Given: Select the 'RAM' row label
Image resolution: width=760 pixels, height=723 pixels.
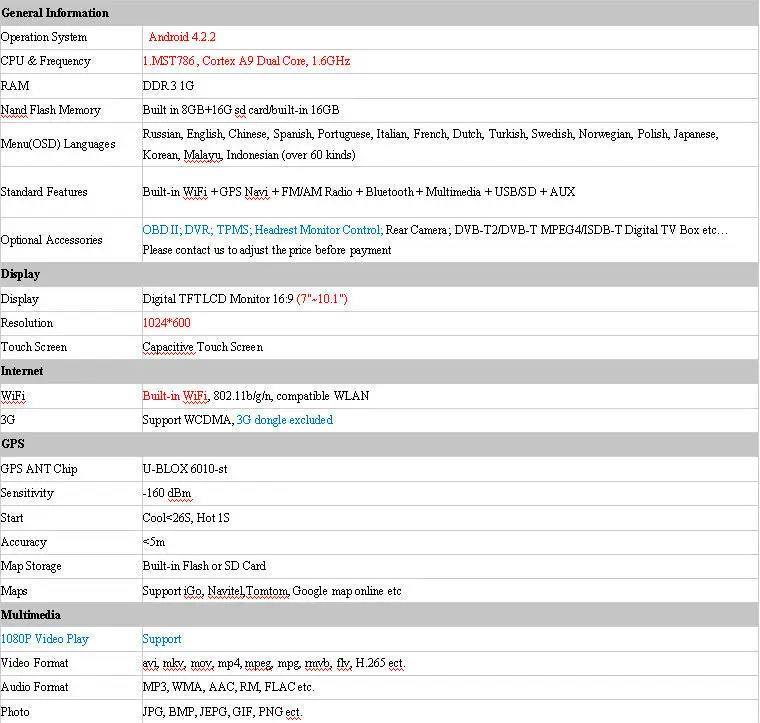Looking at the screenshot, I should pos(15,86).
